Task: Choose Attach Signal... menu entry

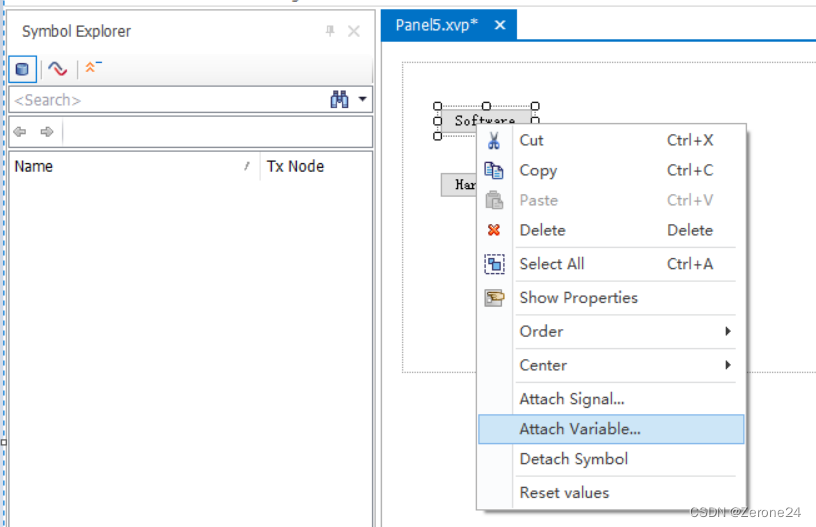Action: (x=611, y=400)
